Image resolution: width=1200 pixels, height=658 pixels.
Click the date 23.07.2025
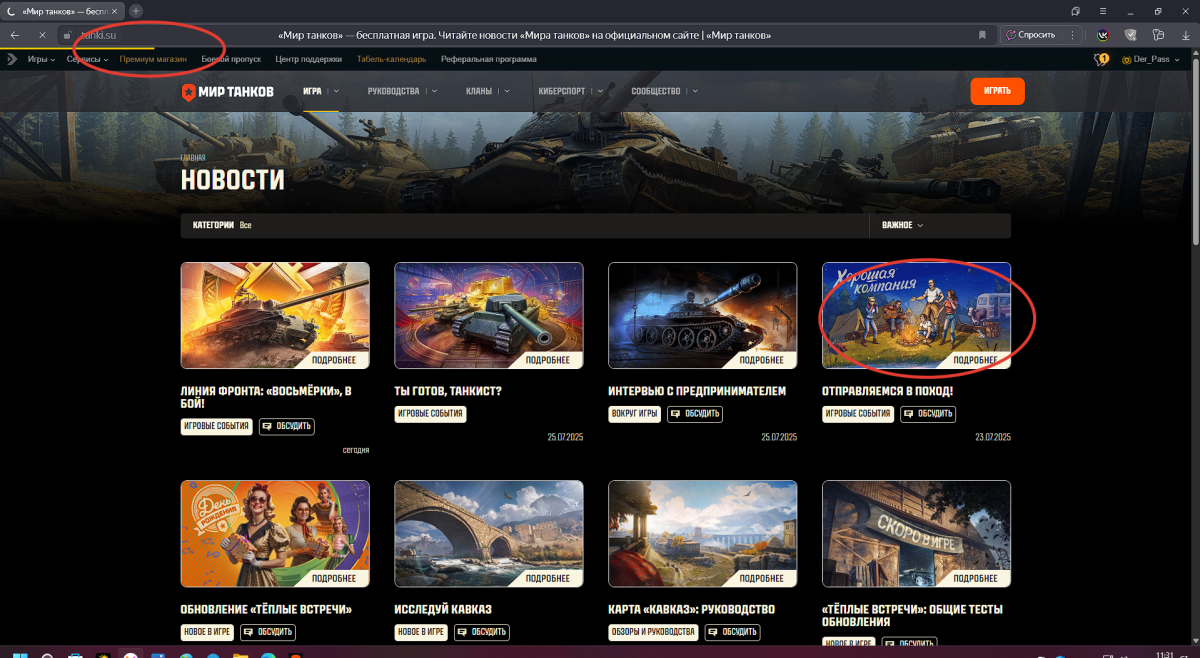point(992,437)
